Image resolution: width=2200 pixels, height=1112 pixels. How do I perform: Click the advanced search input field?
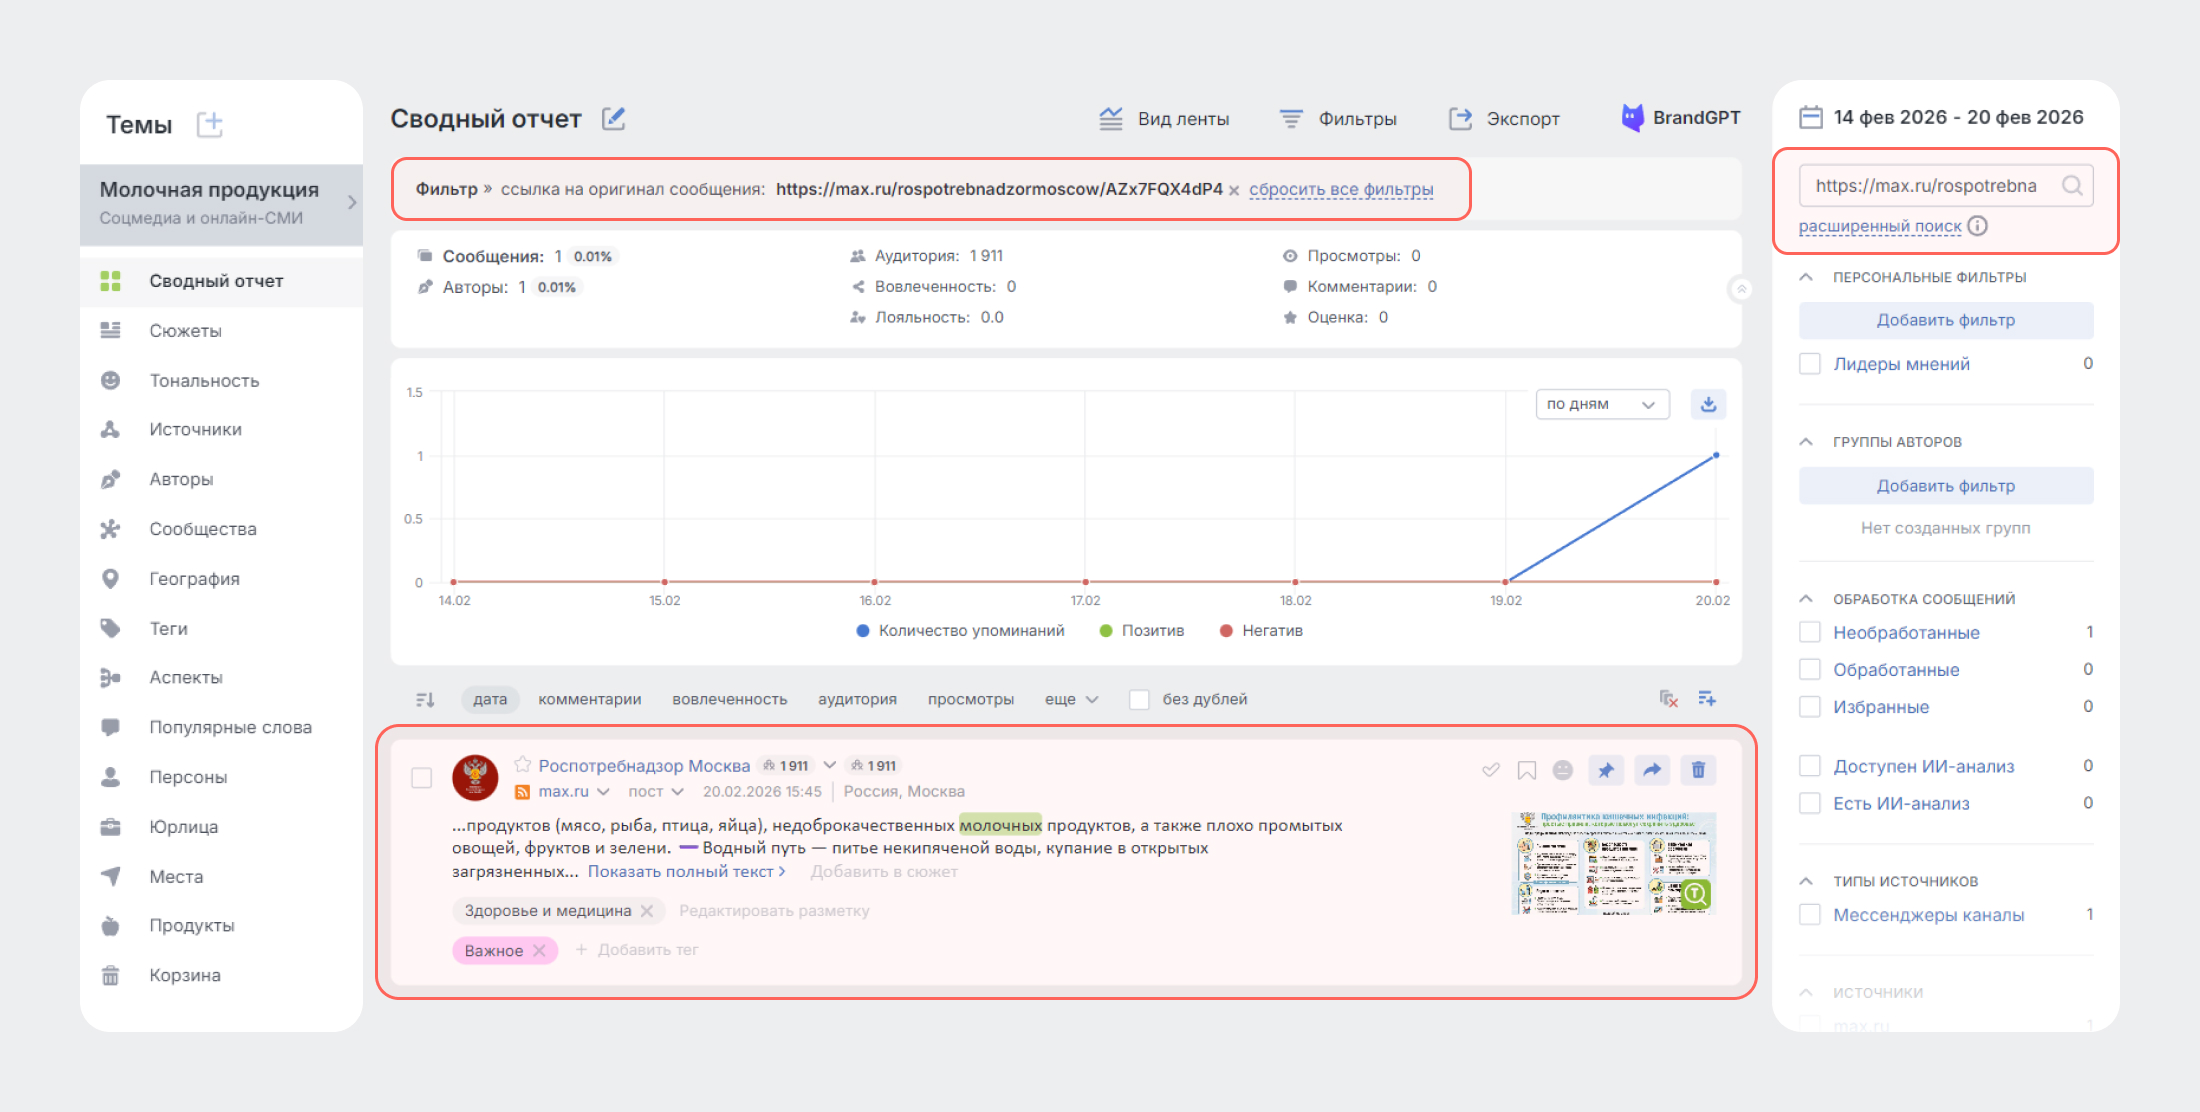tap(1930, 185)
